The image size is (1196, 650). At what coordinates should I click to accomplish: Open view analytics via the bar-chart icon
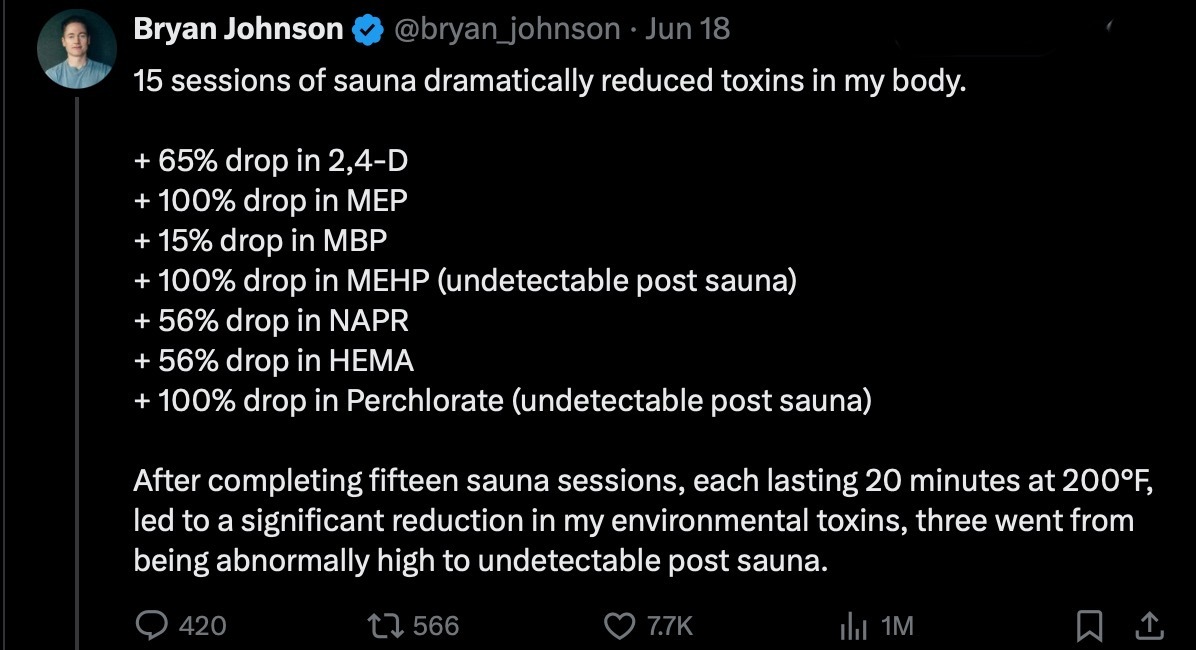(854, 626)
